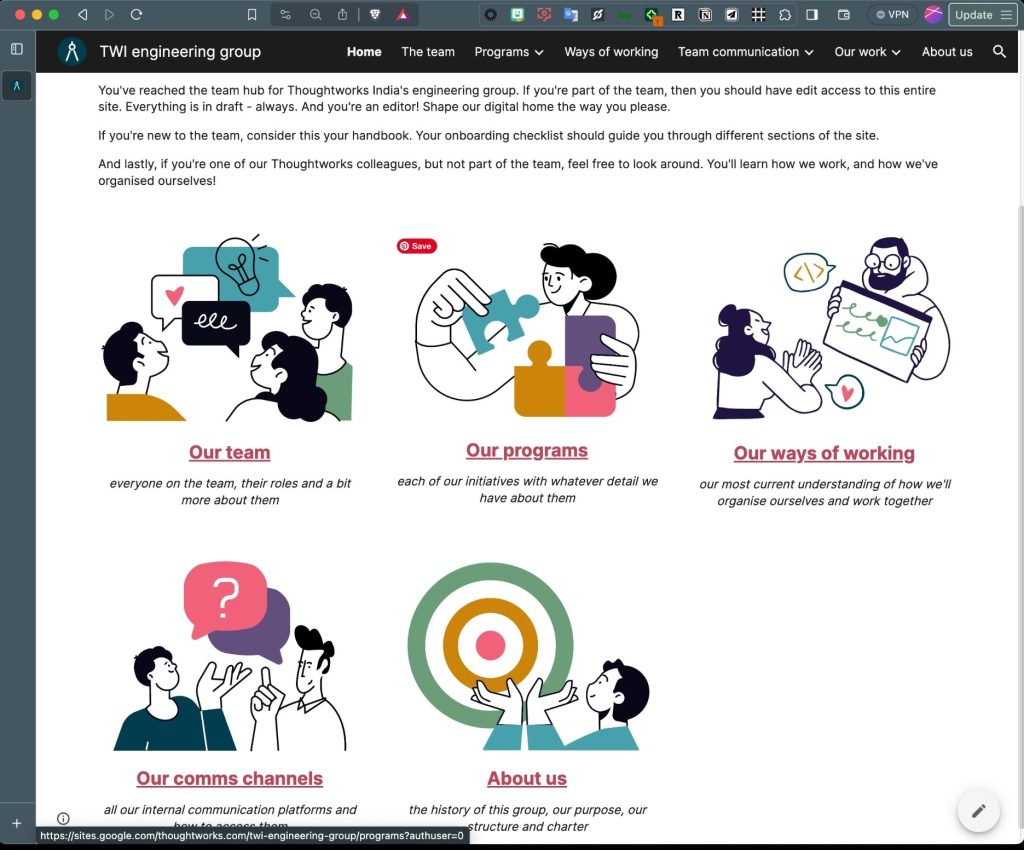Click the search magnifier icon in site header
Screen dimensions: 1024x850
point(999,52)
